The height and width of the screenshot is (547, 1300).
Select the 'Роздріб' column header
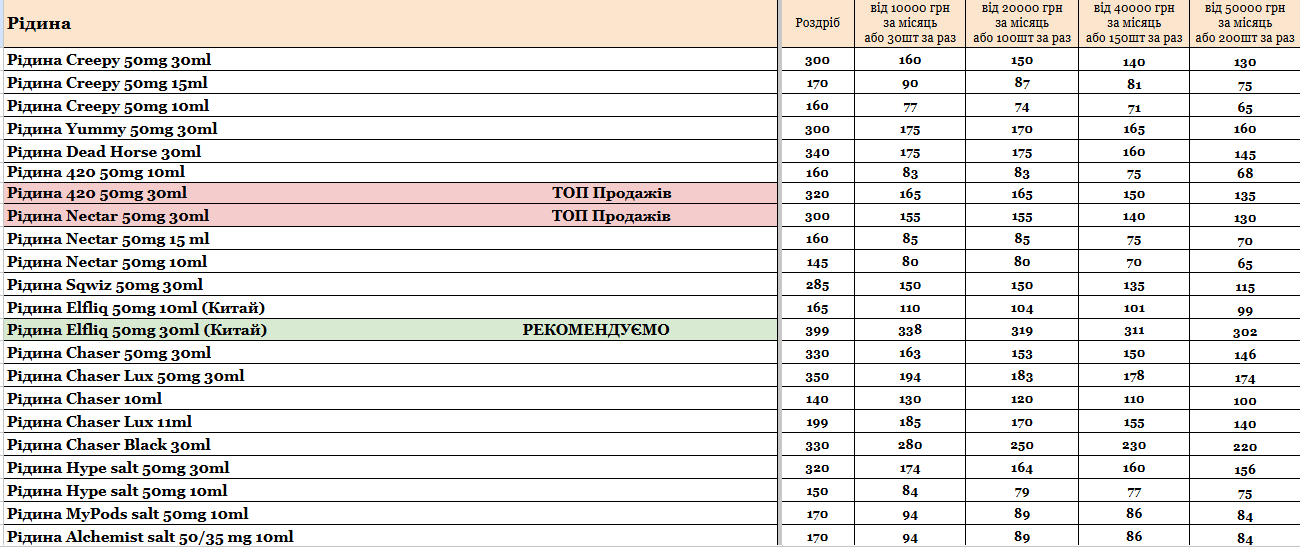coord(817,23)
